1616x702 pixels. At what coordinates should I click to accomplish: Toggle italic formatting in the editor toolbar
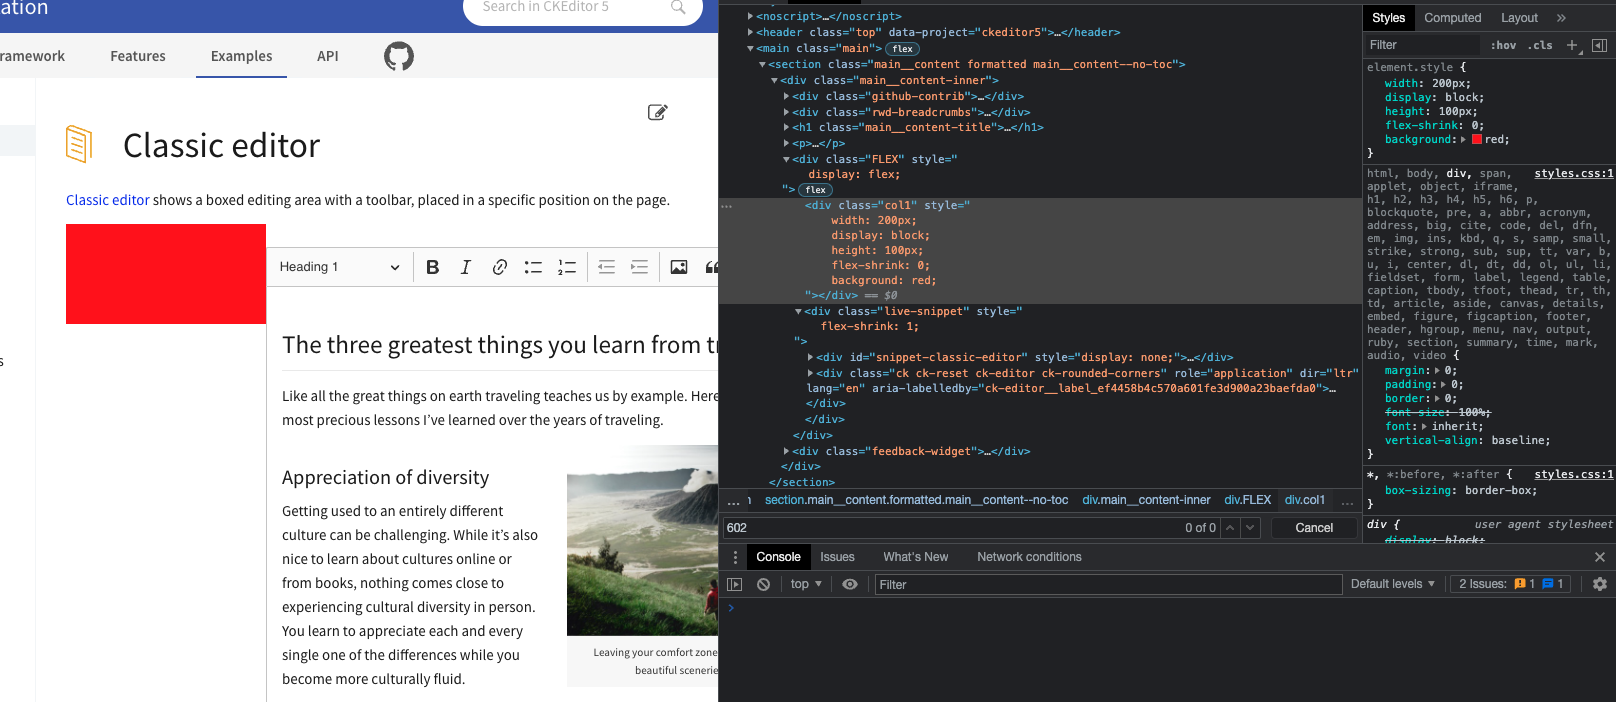[x=466, y=267]
